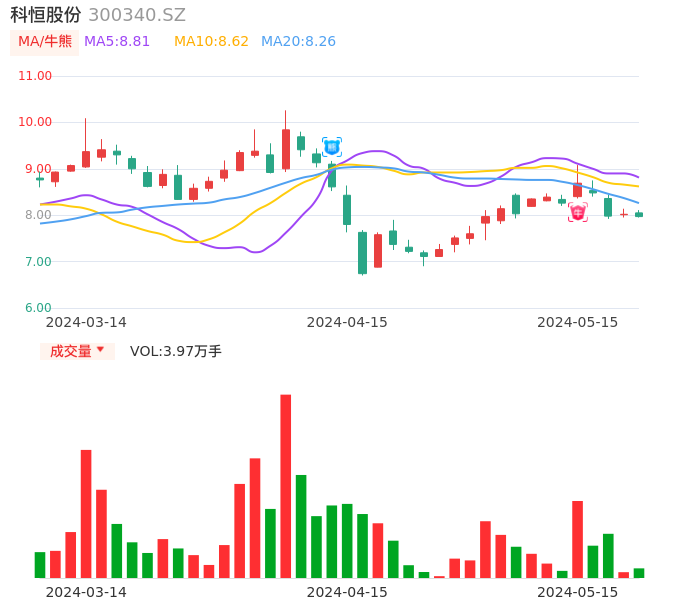Click the tallest green volume bar
The height and width of the screenshot is (606, 686).
(301, 526)
